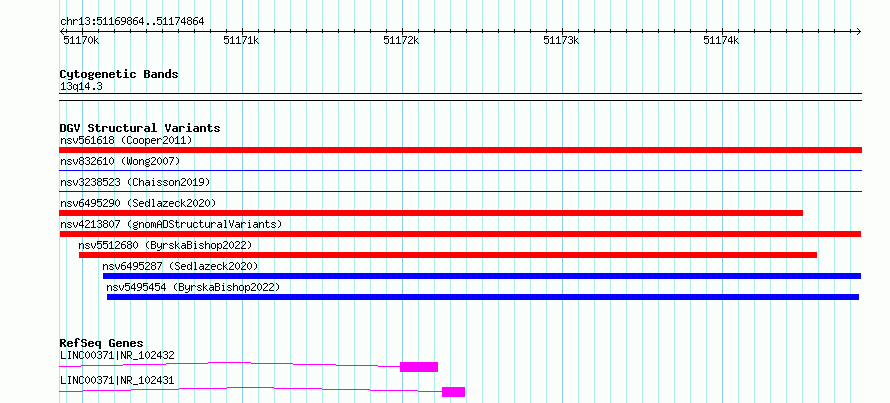Viewport: 890px width, 403px height.
Task: Select the Cytogenetic Bands track heading
Action: [x=119, y=74]
